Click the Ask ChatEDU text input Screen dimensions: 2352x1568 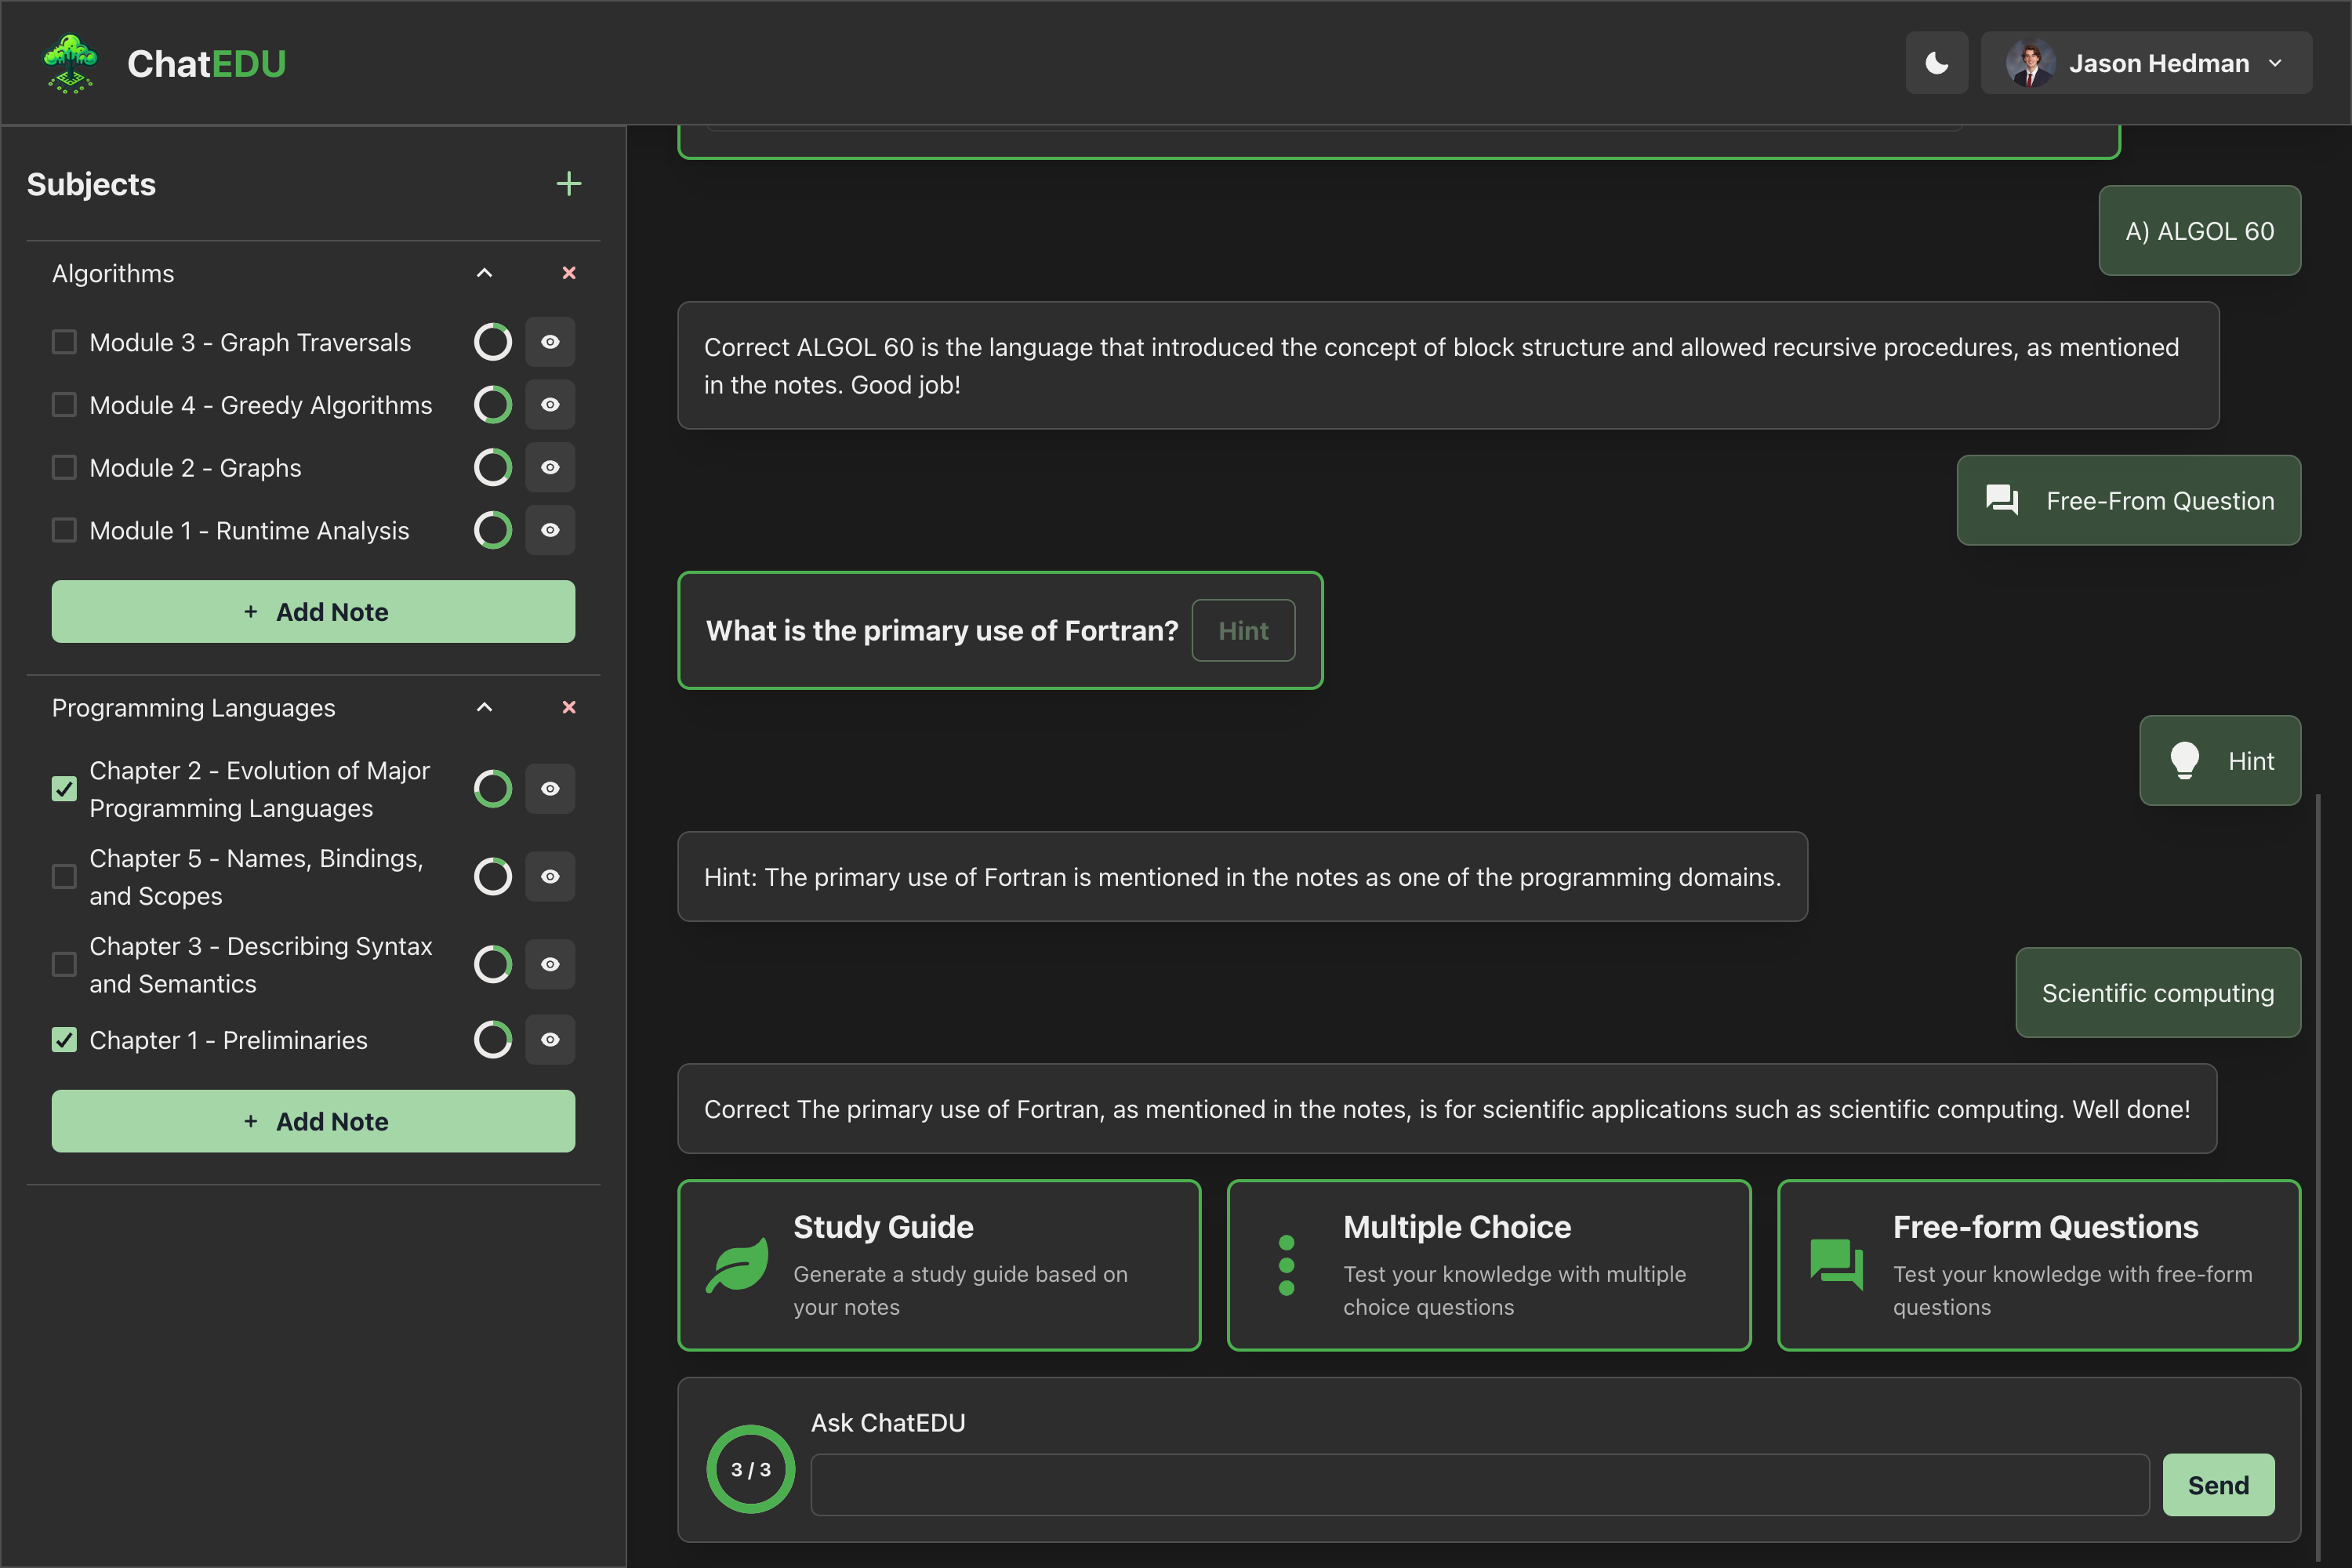coord(1479,1485)
